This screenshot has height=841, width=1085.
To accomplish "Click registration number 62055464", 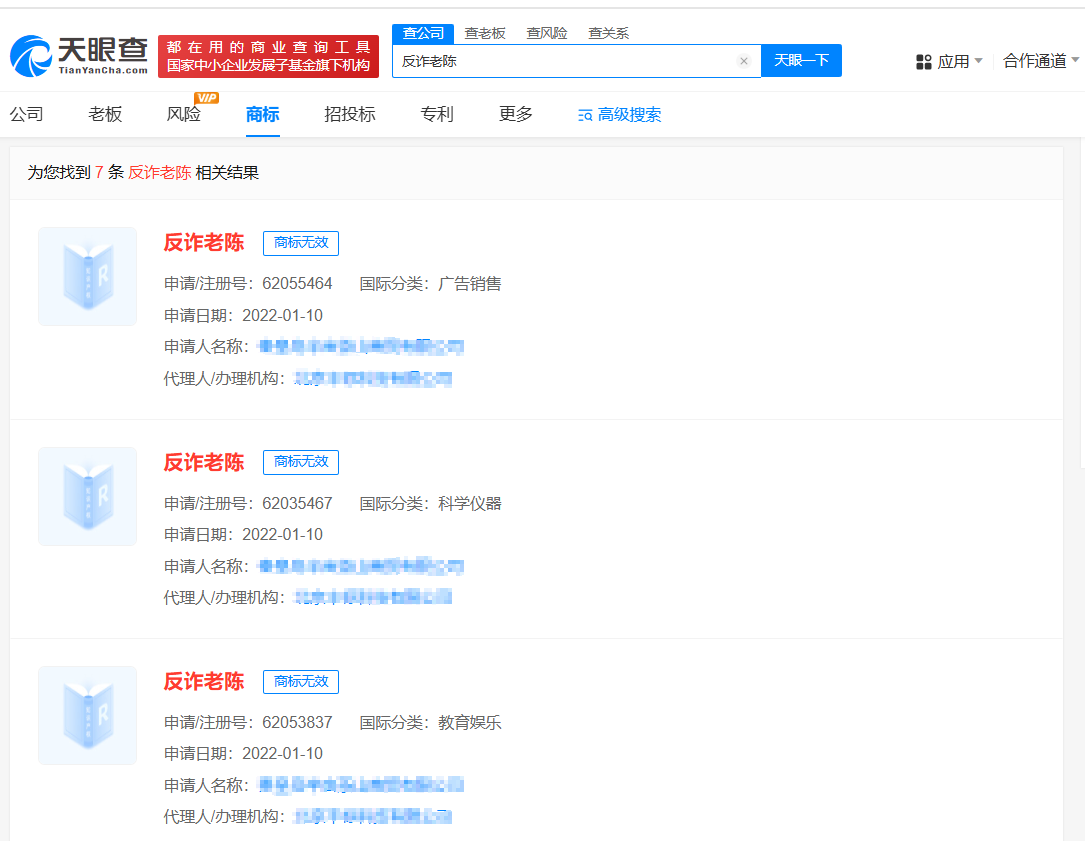I will 297,284.
